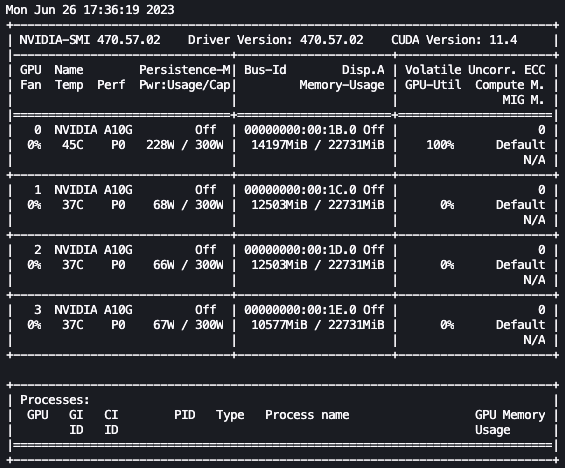The image size is (565, 468).
Task: Click the "Bus-Id" column header
Action: [x=265, y=70]
